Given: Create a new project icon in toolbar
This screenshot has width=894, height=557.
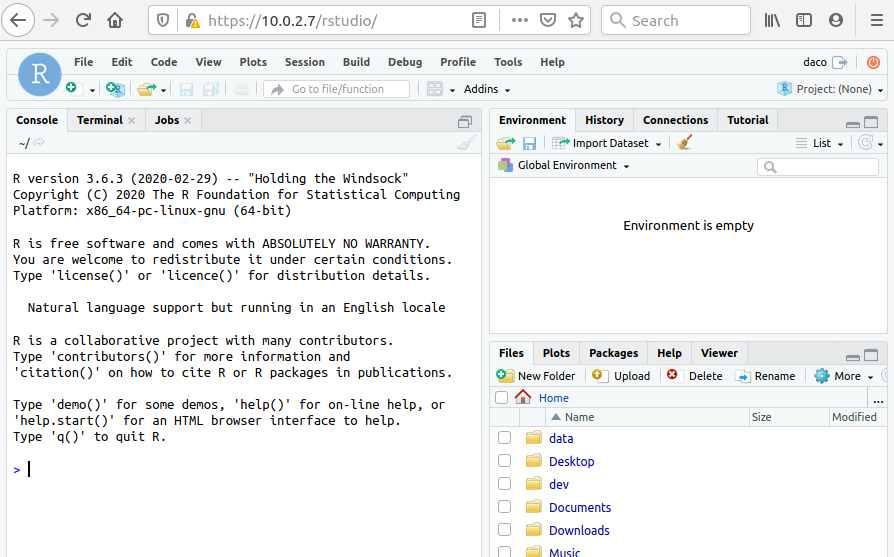Looking at the screenshot, I should 115,89.
